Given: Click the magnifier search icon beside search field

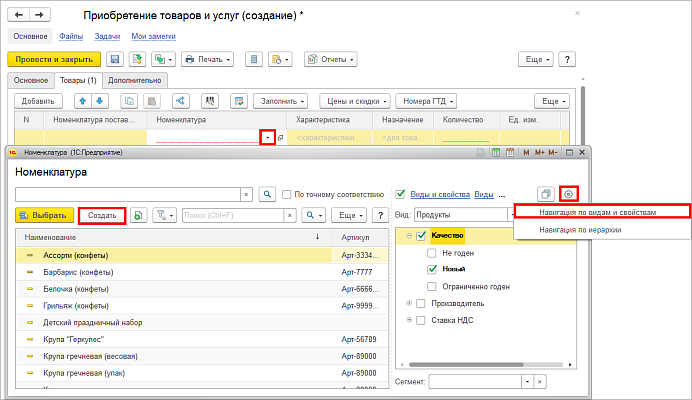Looking at the screenshot, I should 267,194.
